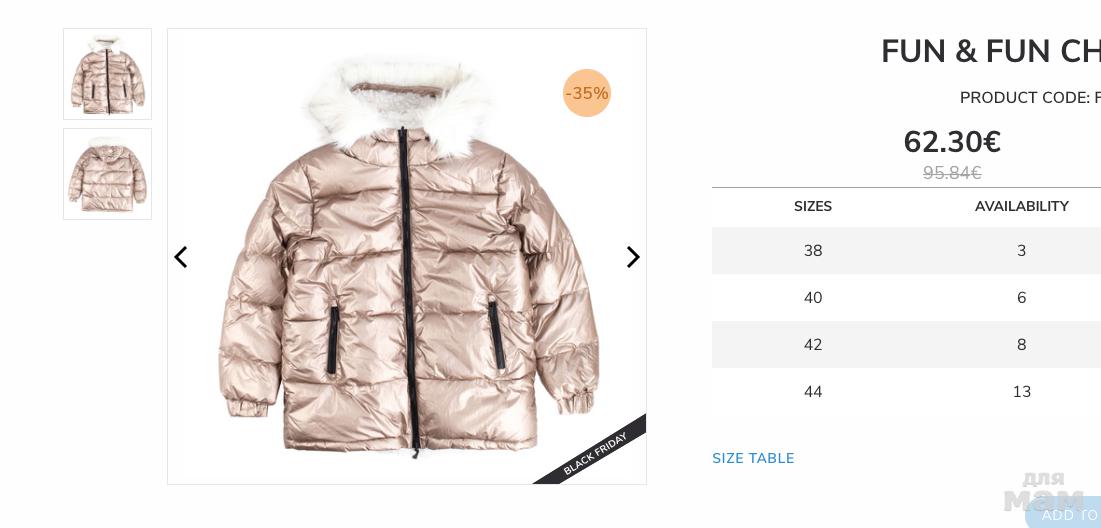Click the next image arrow
1101x528 pixels.
pyautogui.click(x=633, y=257)
